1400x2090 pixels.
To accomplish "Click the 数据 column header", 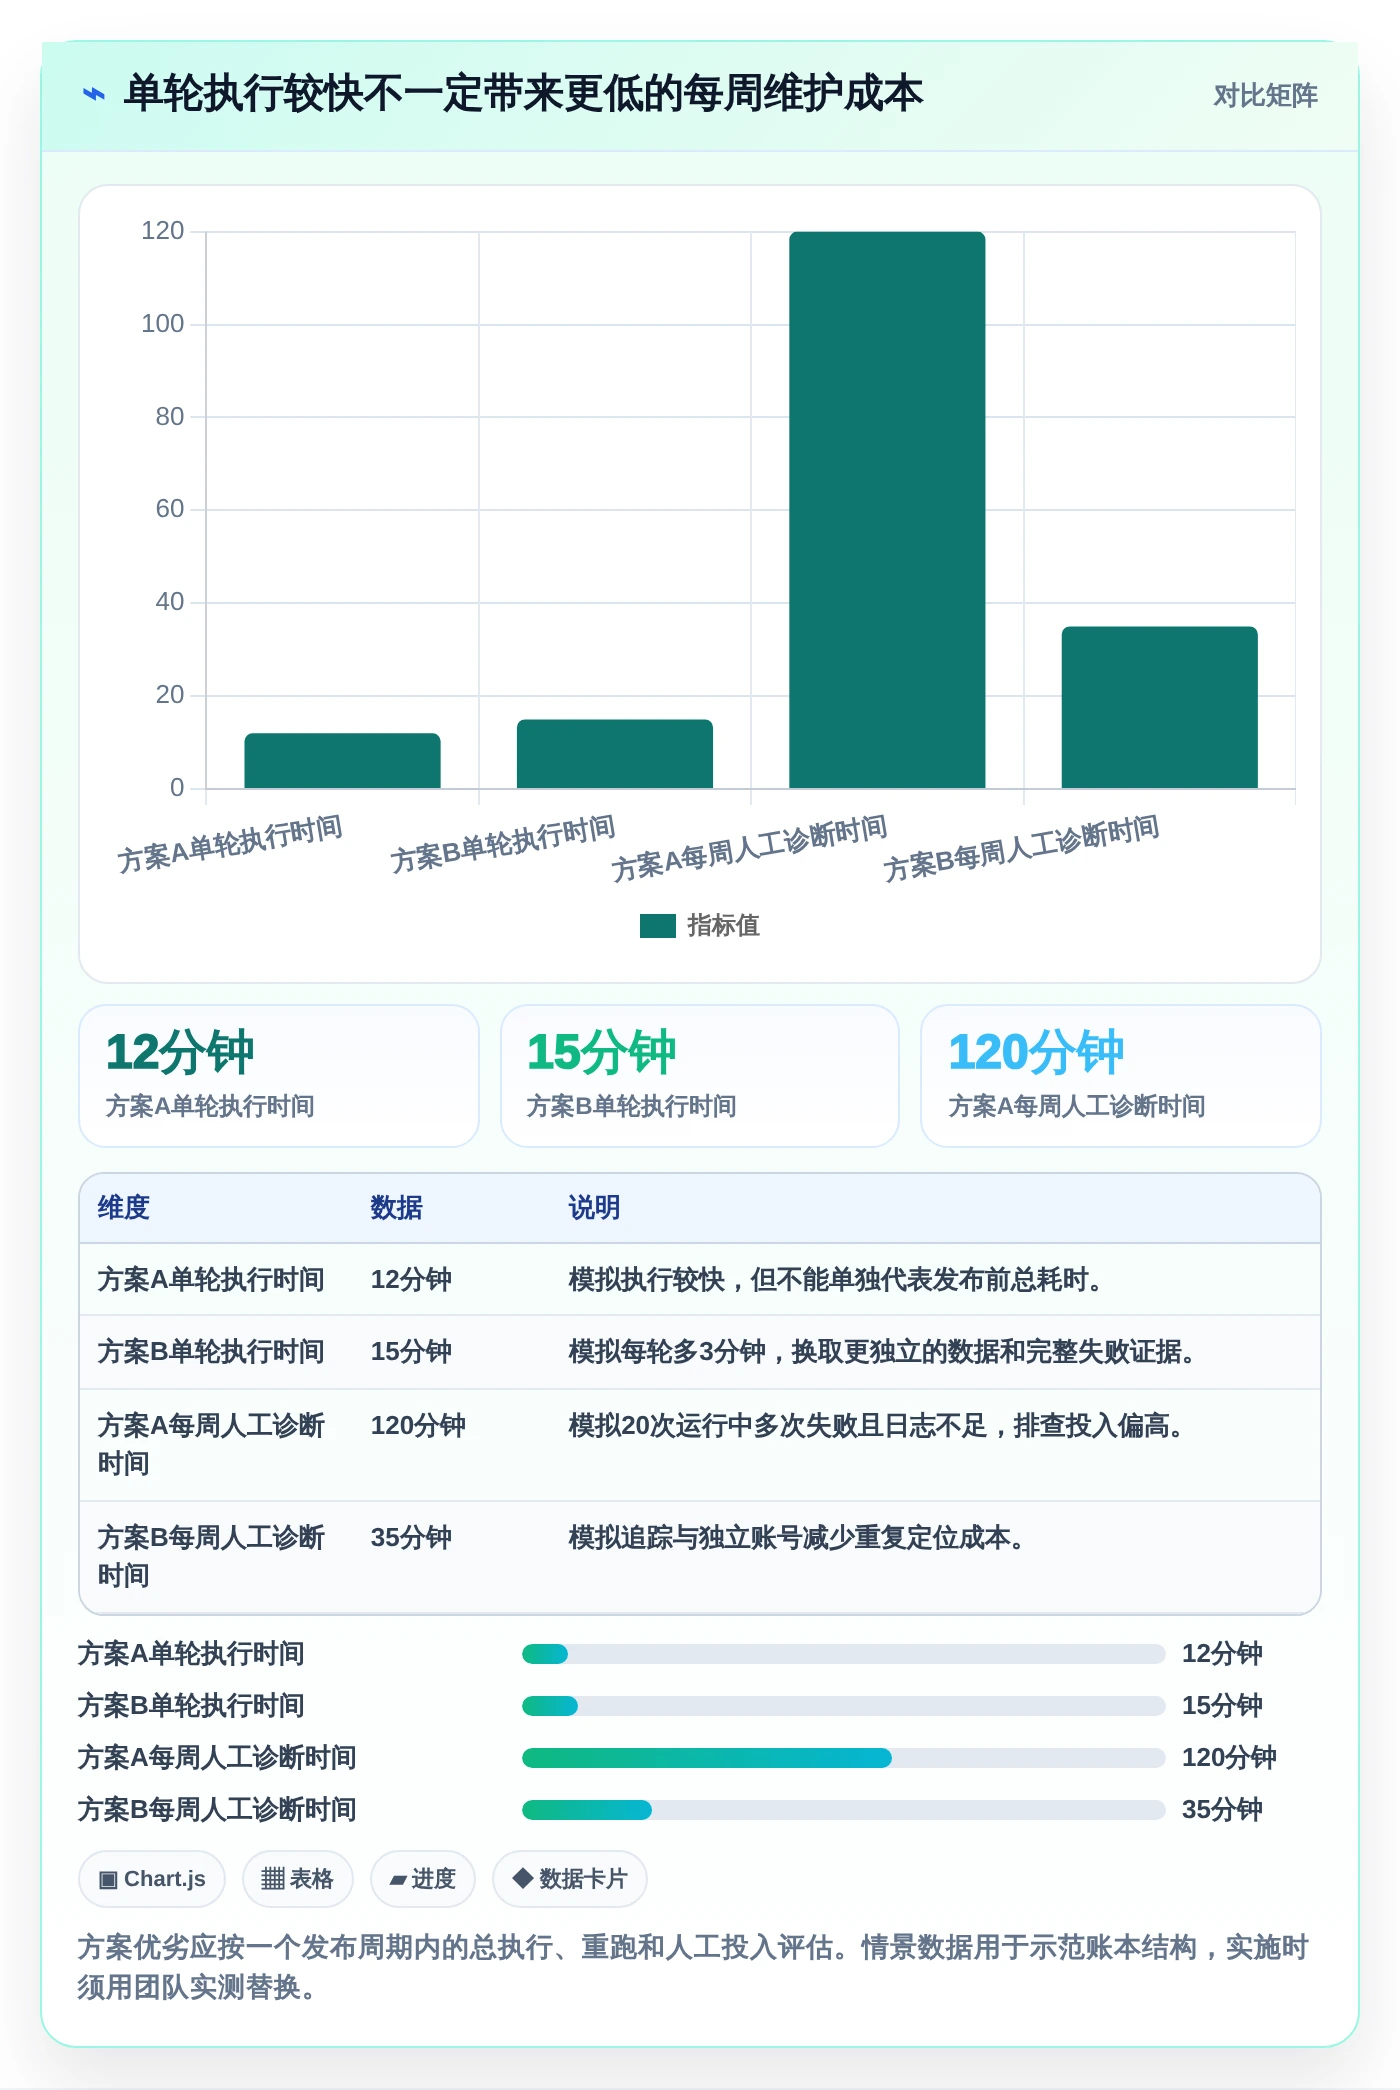I will click(x=397, y=1208).
